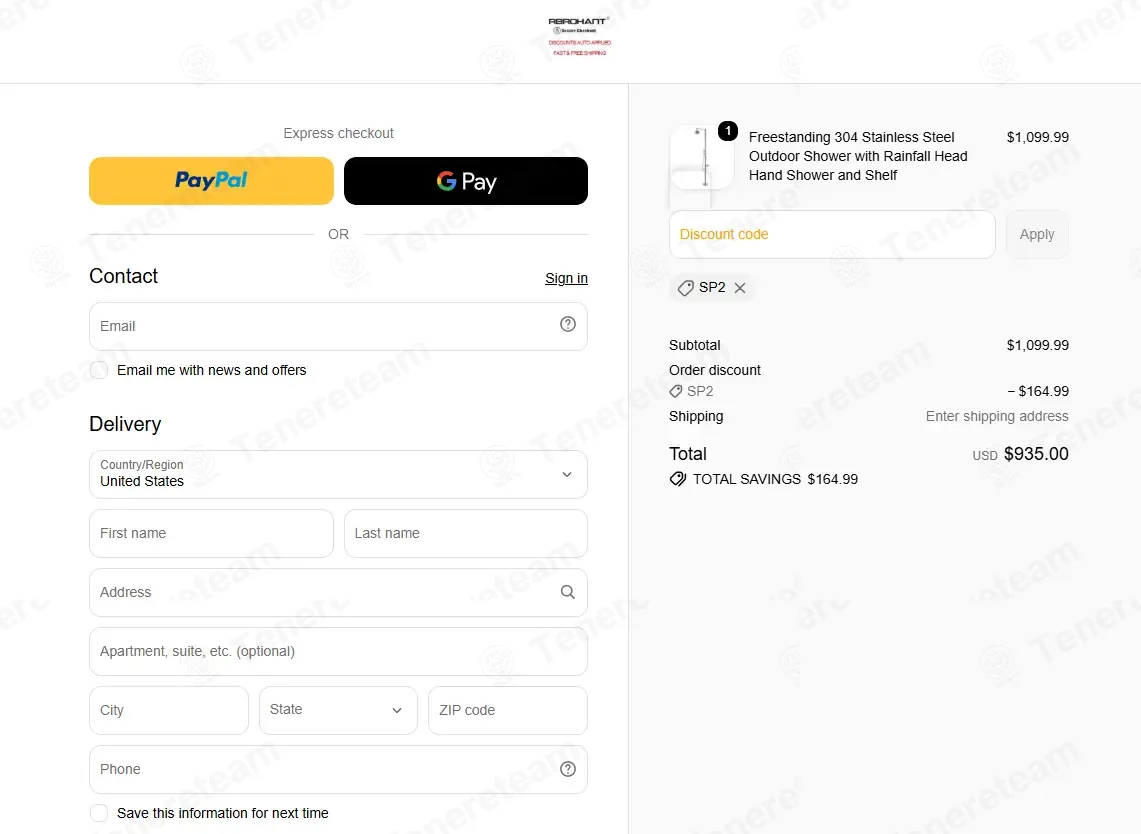Click the item quantity badge on product
The height and width of the screenshot is (834, 1141).
(x=728, y=131)
